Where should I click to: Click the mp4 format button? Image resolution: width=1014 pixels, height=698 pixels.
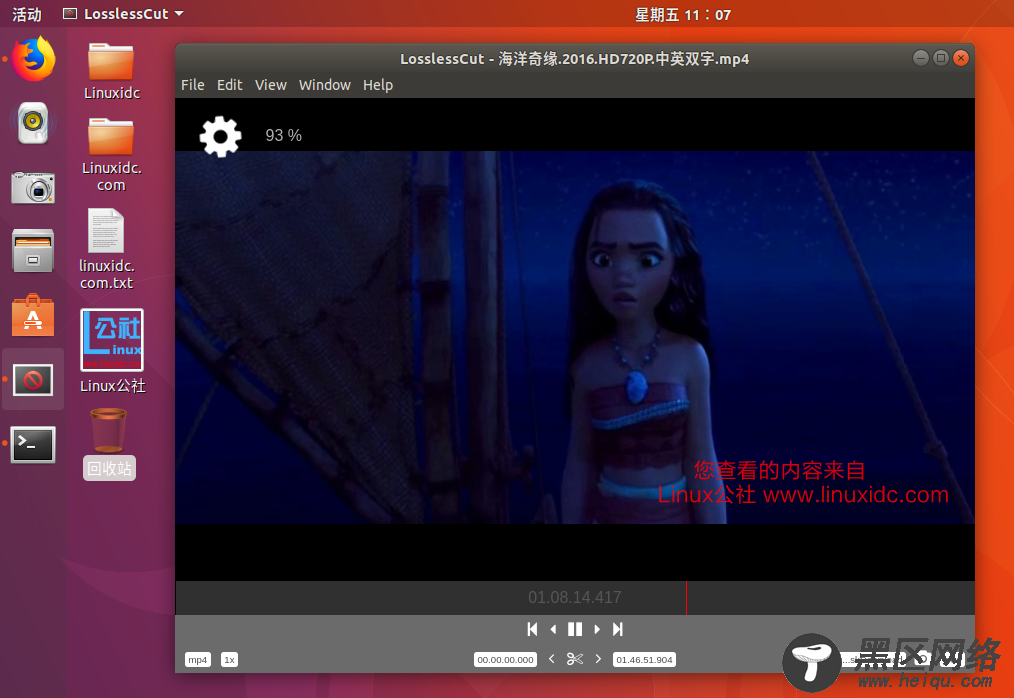click(x=198, y=659)
